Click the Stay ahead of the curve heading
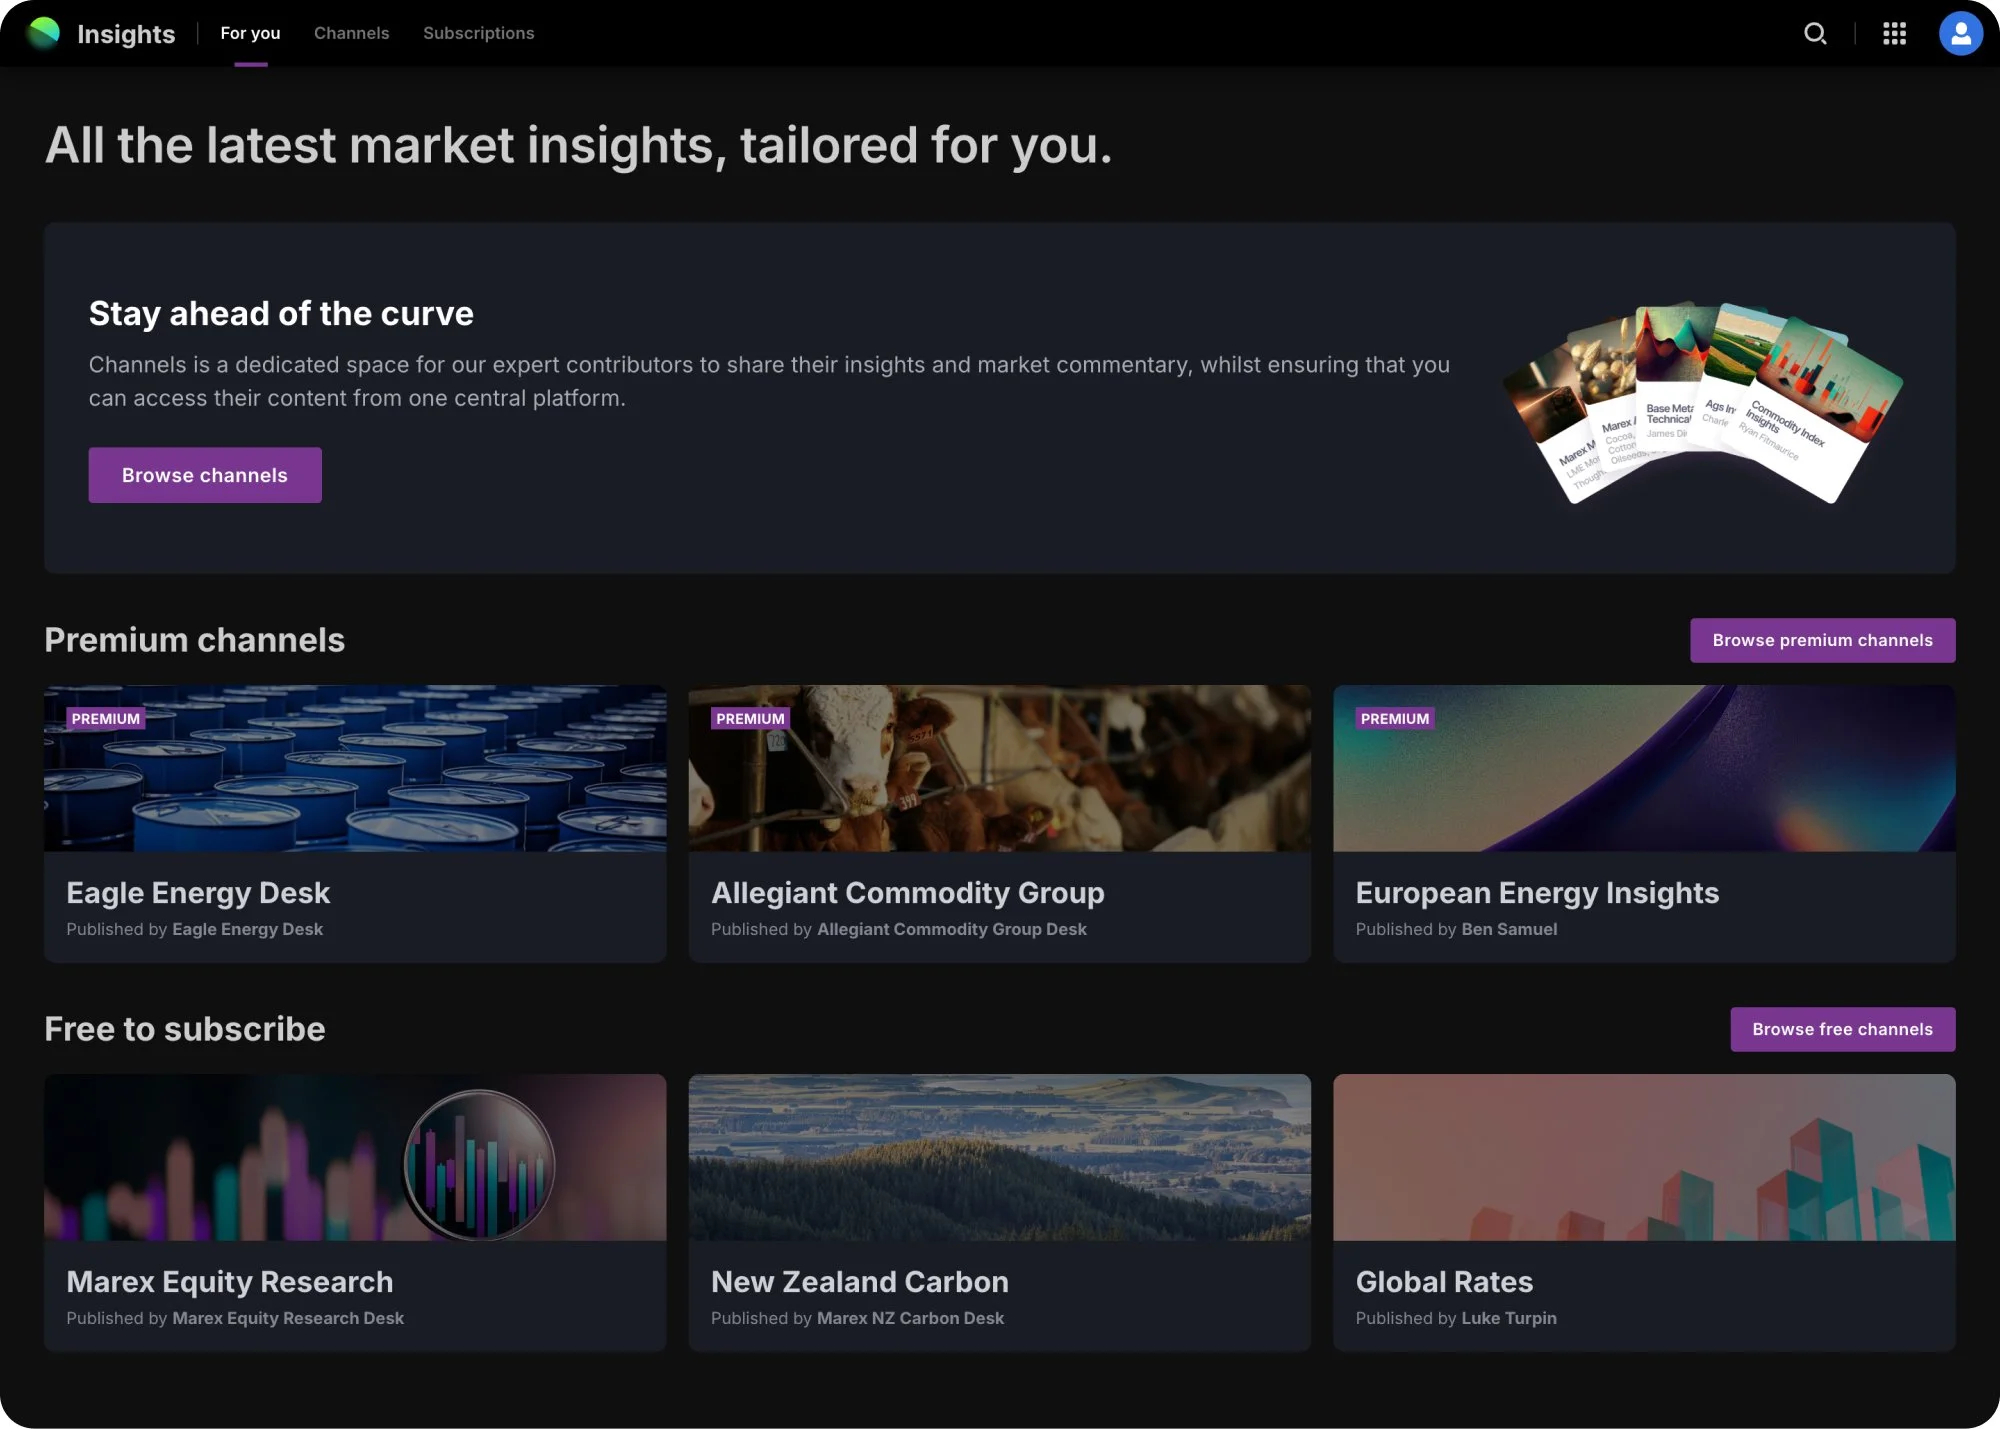 coord(281,313)
